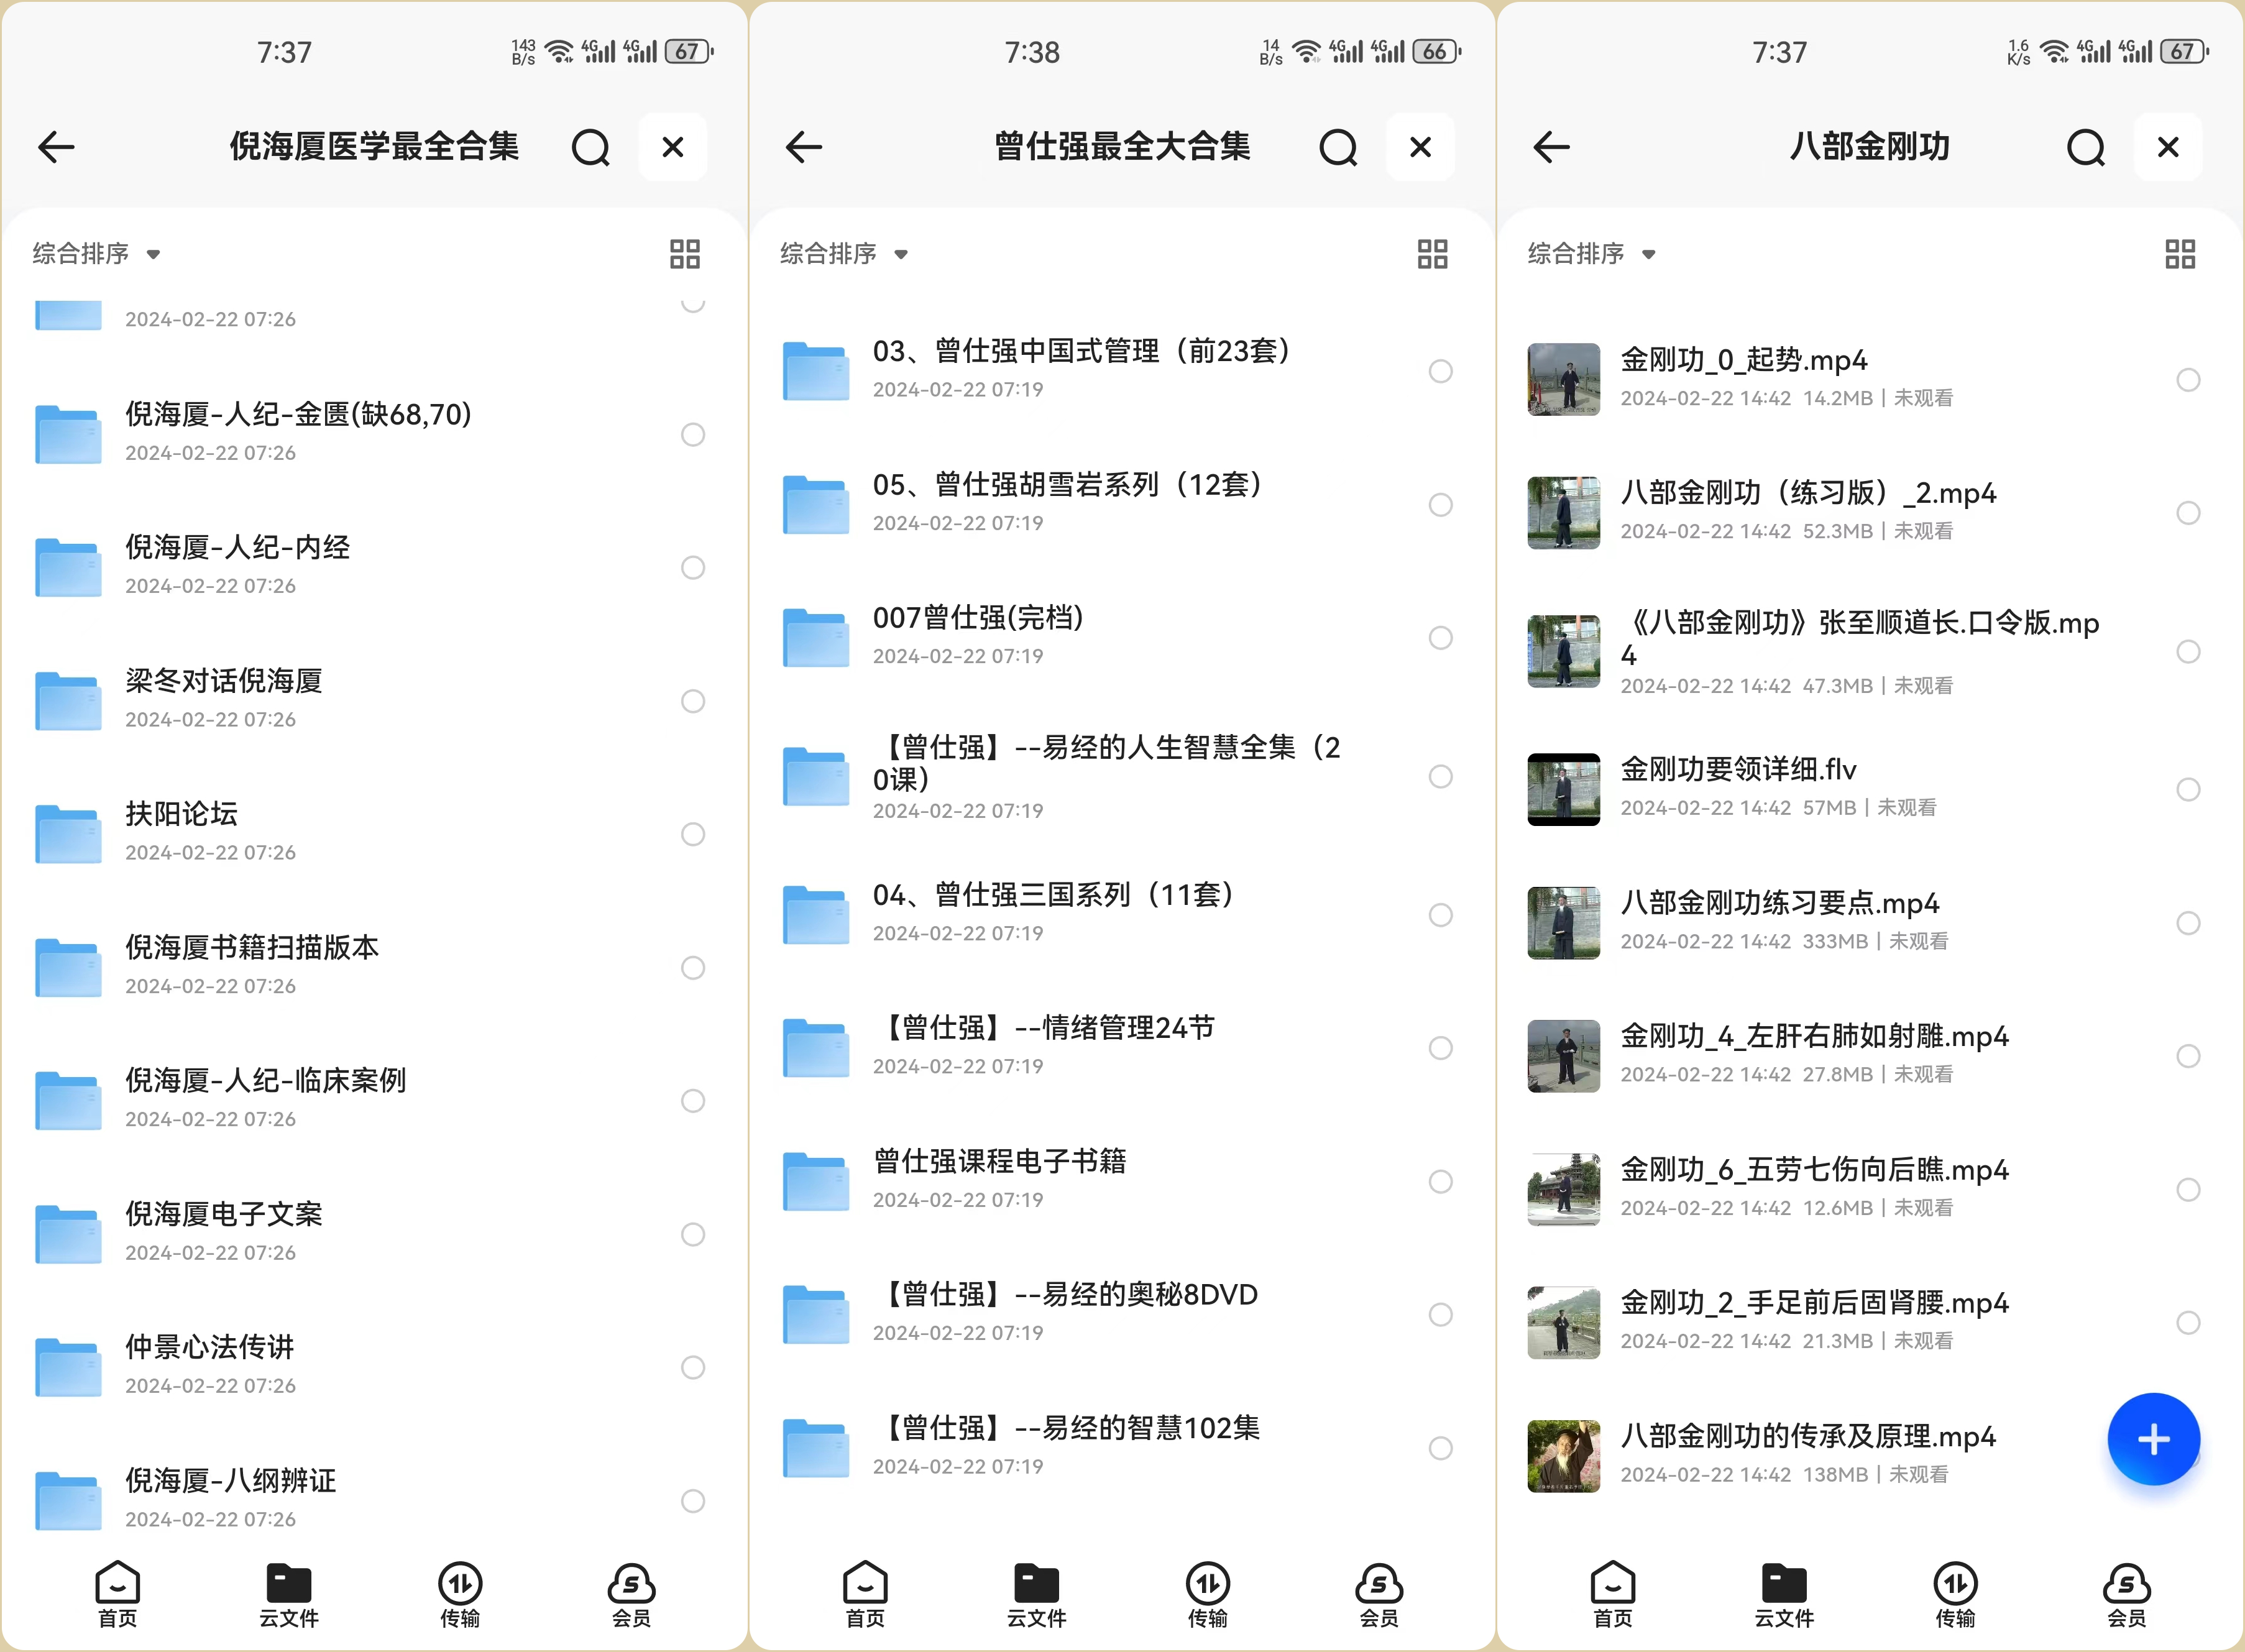
Task: Open folder icon of 倪海厦-八纲辨证
Action: click(x=68, y=1500)
